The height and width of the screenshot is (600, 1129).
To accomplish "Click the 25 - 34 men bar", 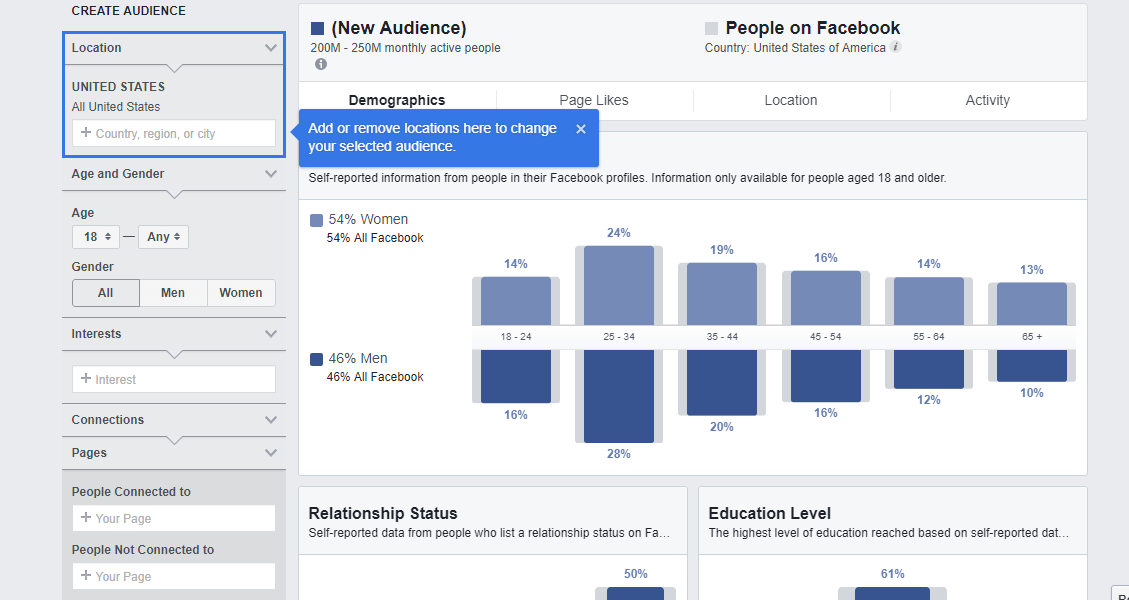I will point(619,396).
